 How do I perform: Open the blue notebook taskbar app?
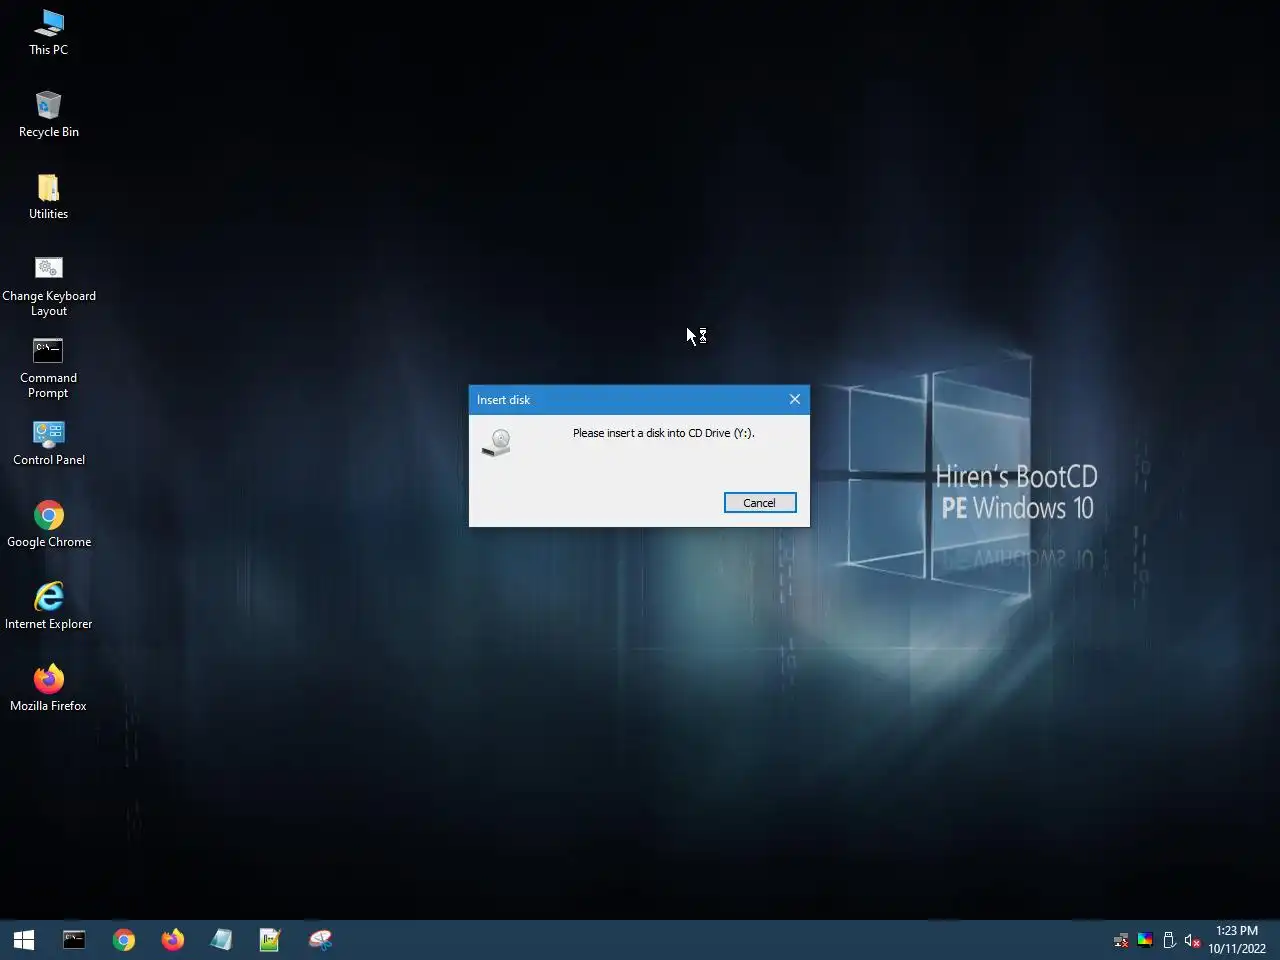click(221, 940)
